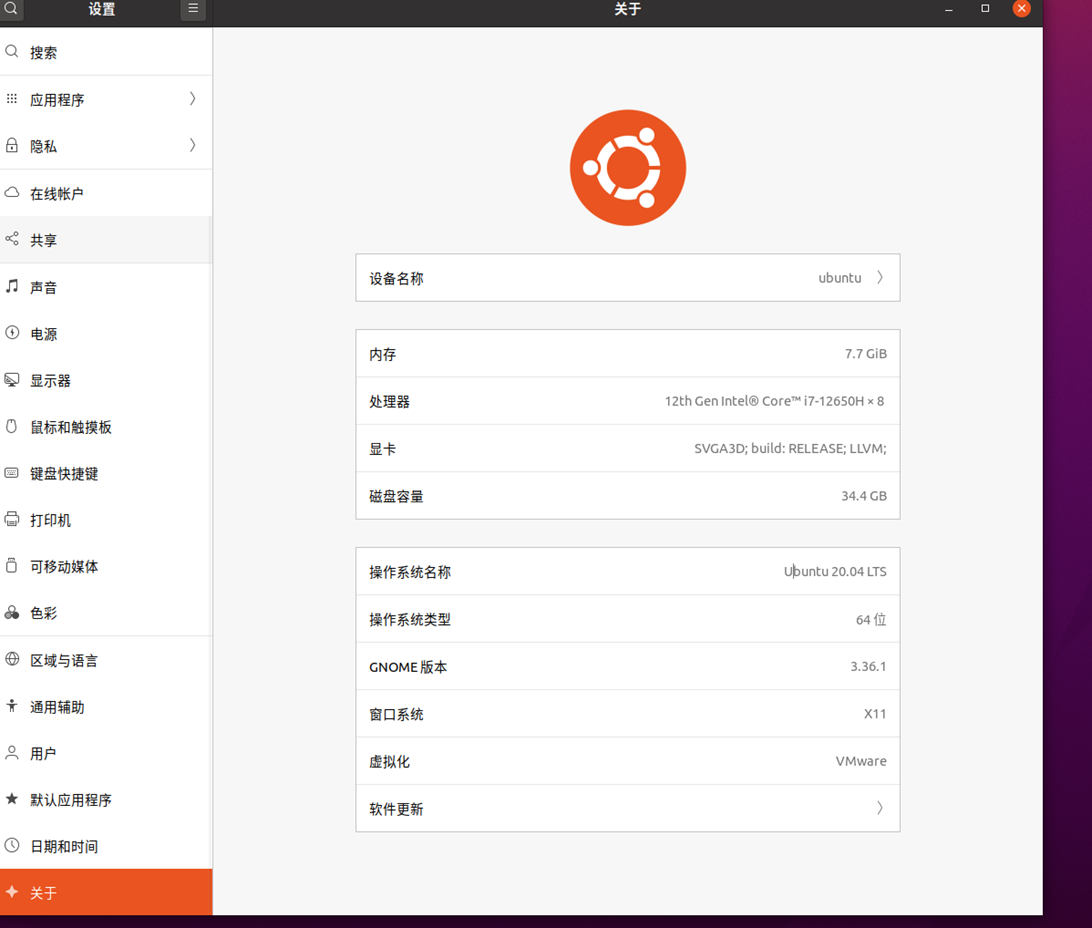Click the window system value X11

pos(875,714)
